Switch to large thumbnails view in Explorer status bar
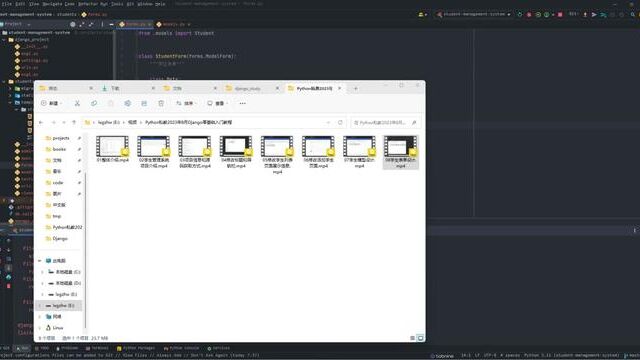The image size is (640, 360). [x=420, y=338]
